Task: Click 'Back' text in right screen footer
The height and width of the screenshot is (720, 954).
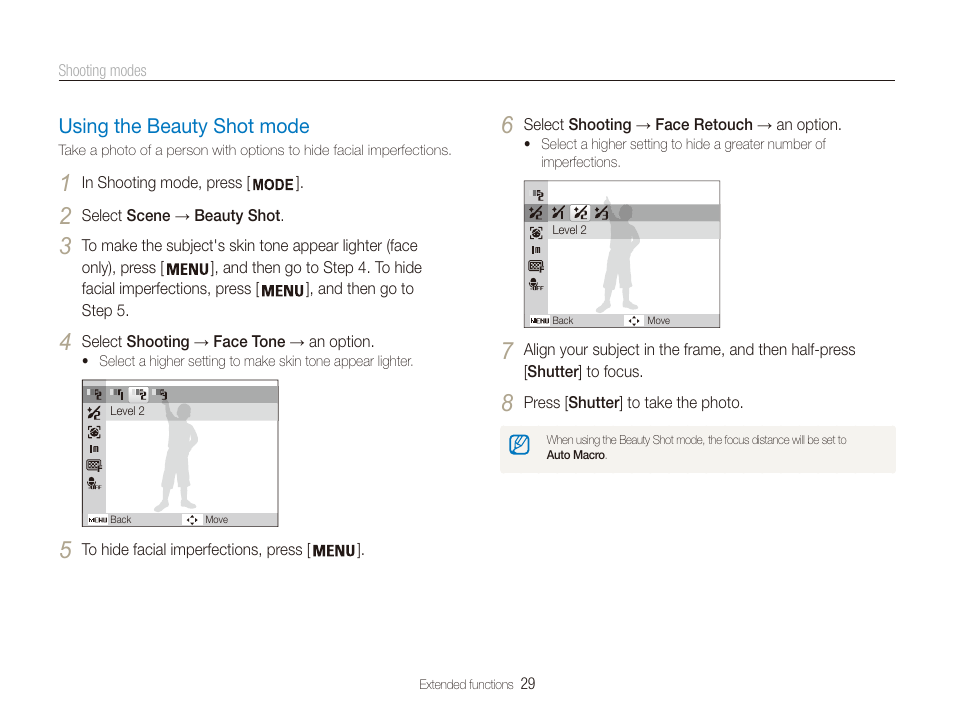Action: pos(563,321)
